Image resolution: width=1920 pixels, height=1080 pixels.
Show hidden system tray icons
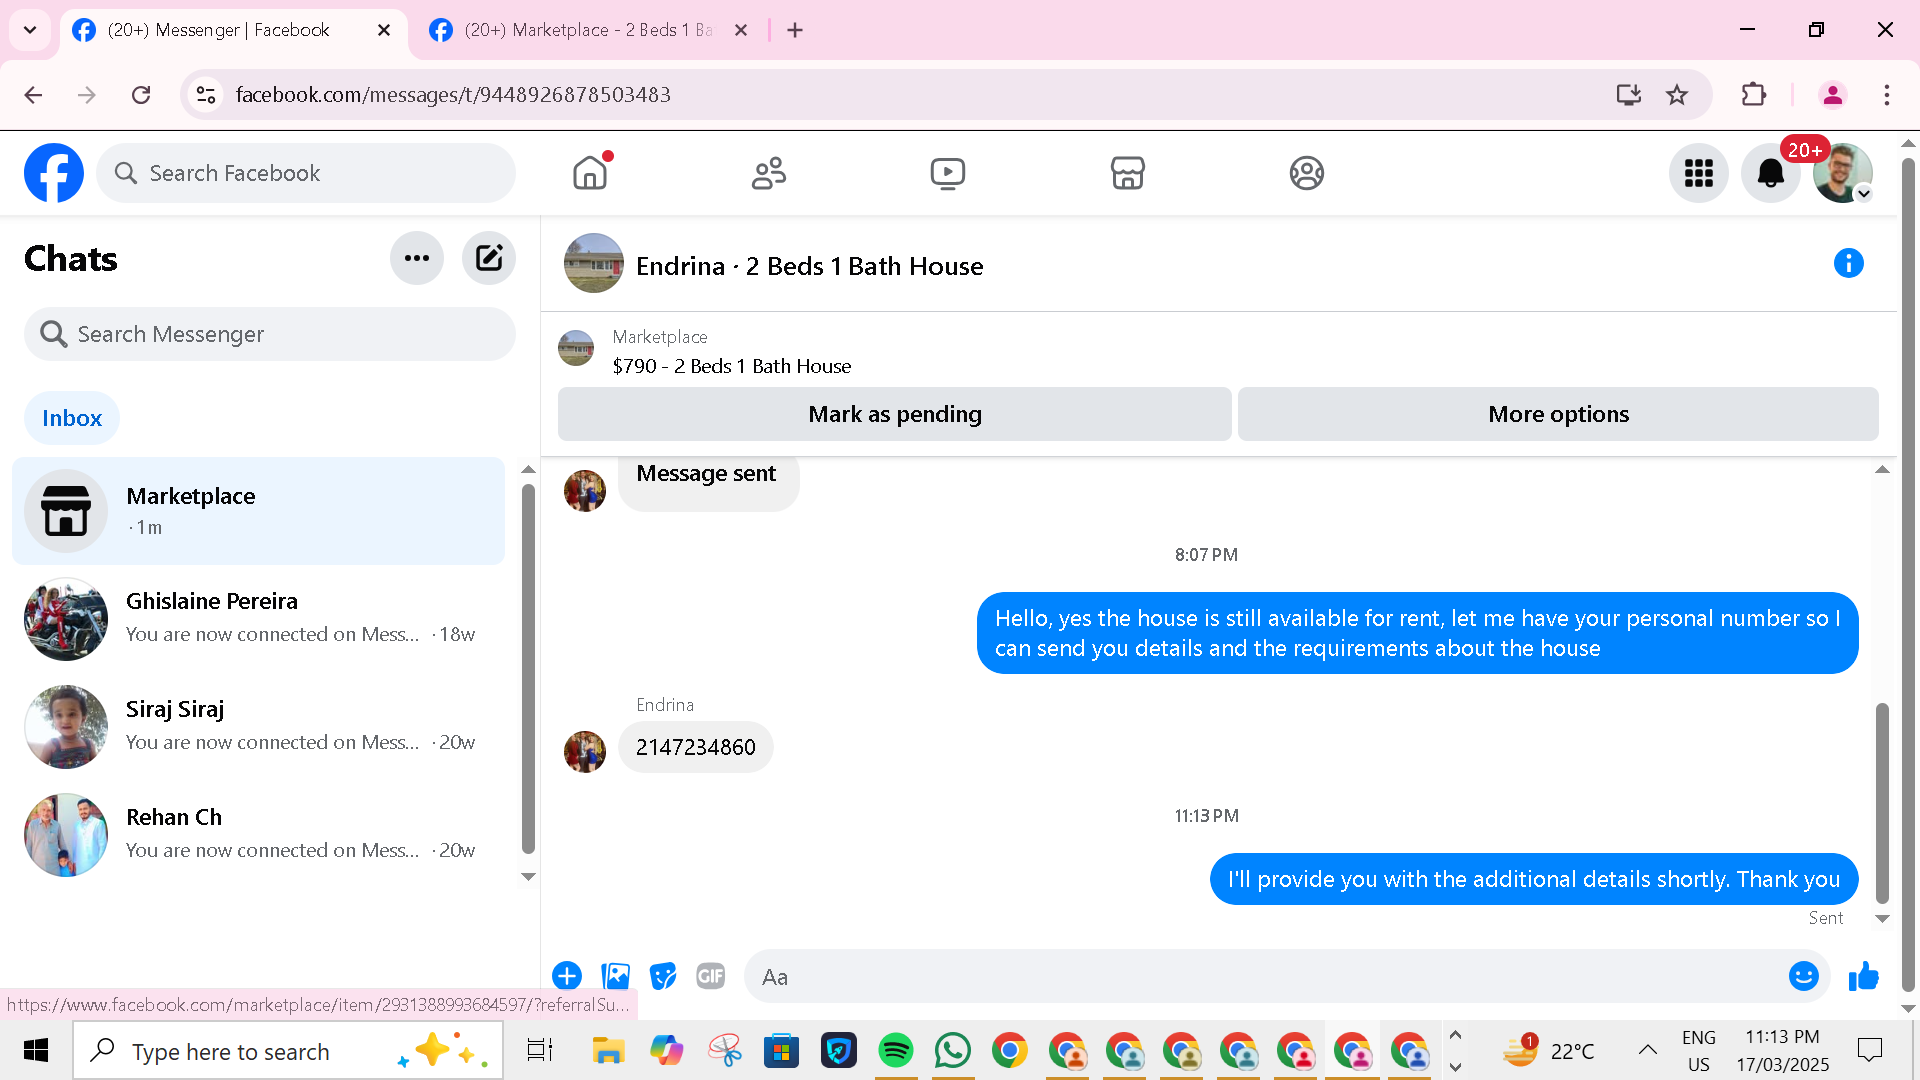point(1647,1051)
